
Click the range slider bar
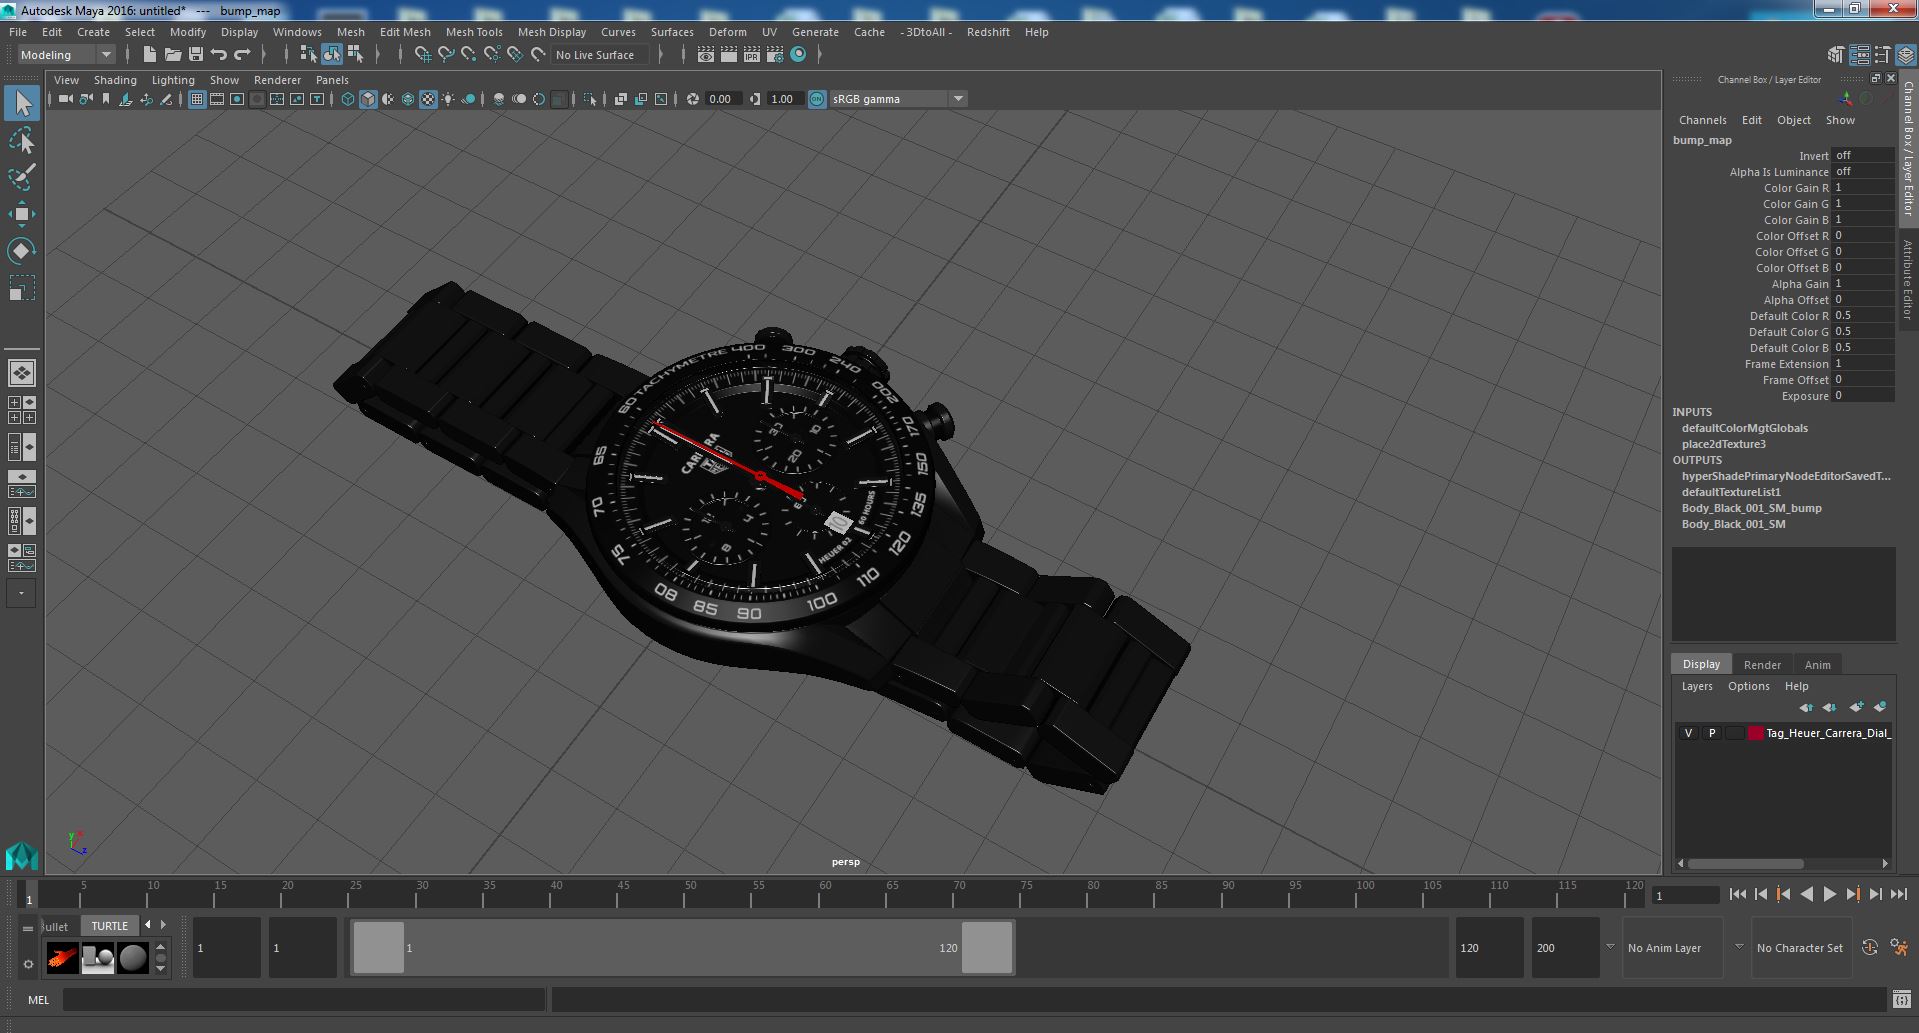(x=683, y=948)
